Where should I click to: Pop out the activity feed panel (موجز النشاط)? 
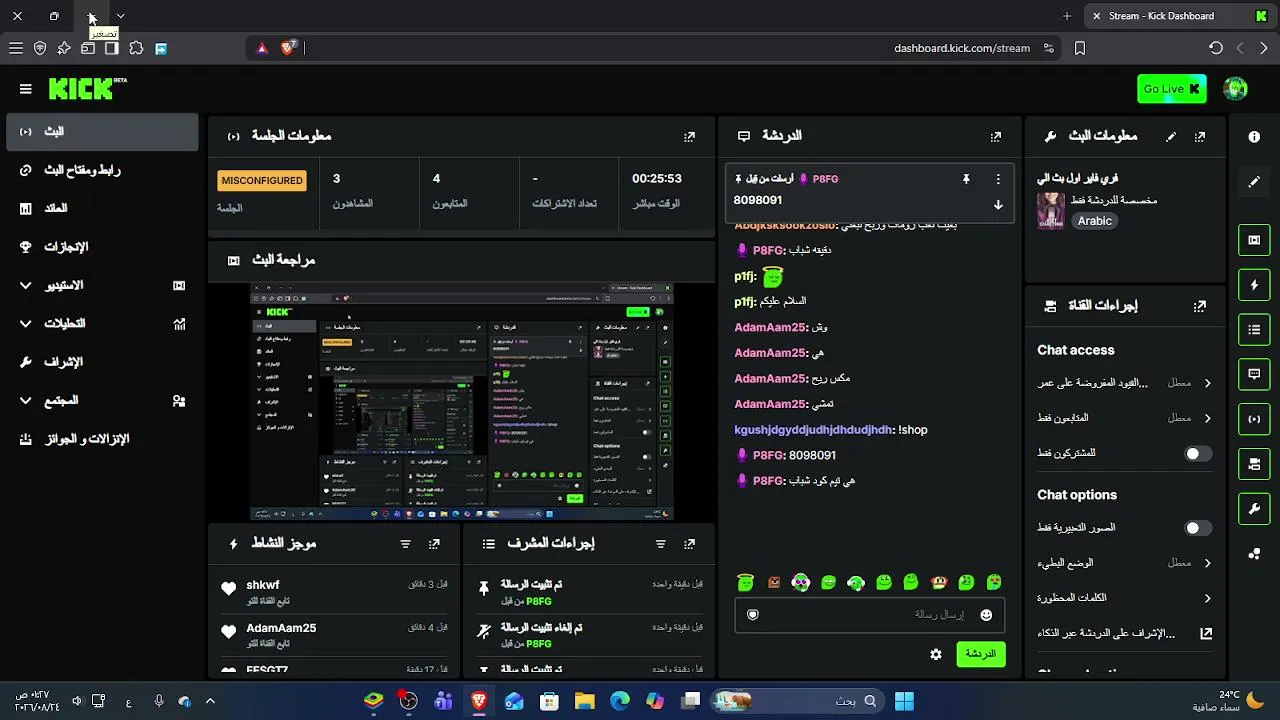click(434, 544)
